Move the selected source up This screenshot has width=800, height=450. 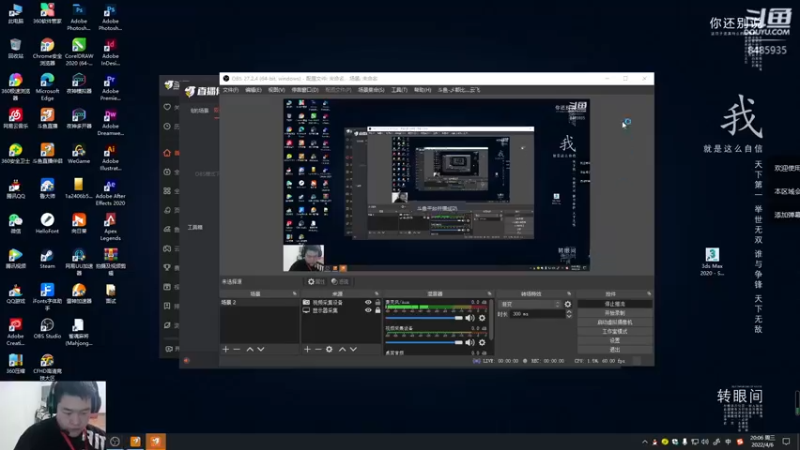coord(342,349)
